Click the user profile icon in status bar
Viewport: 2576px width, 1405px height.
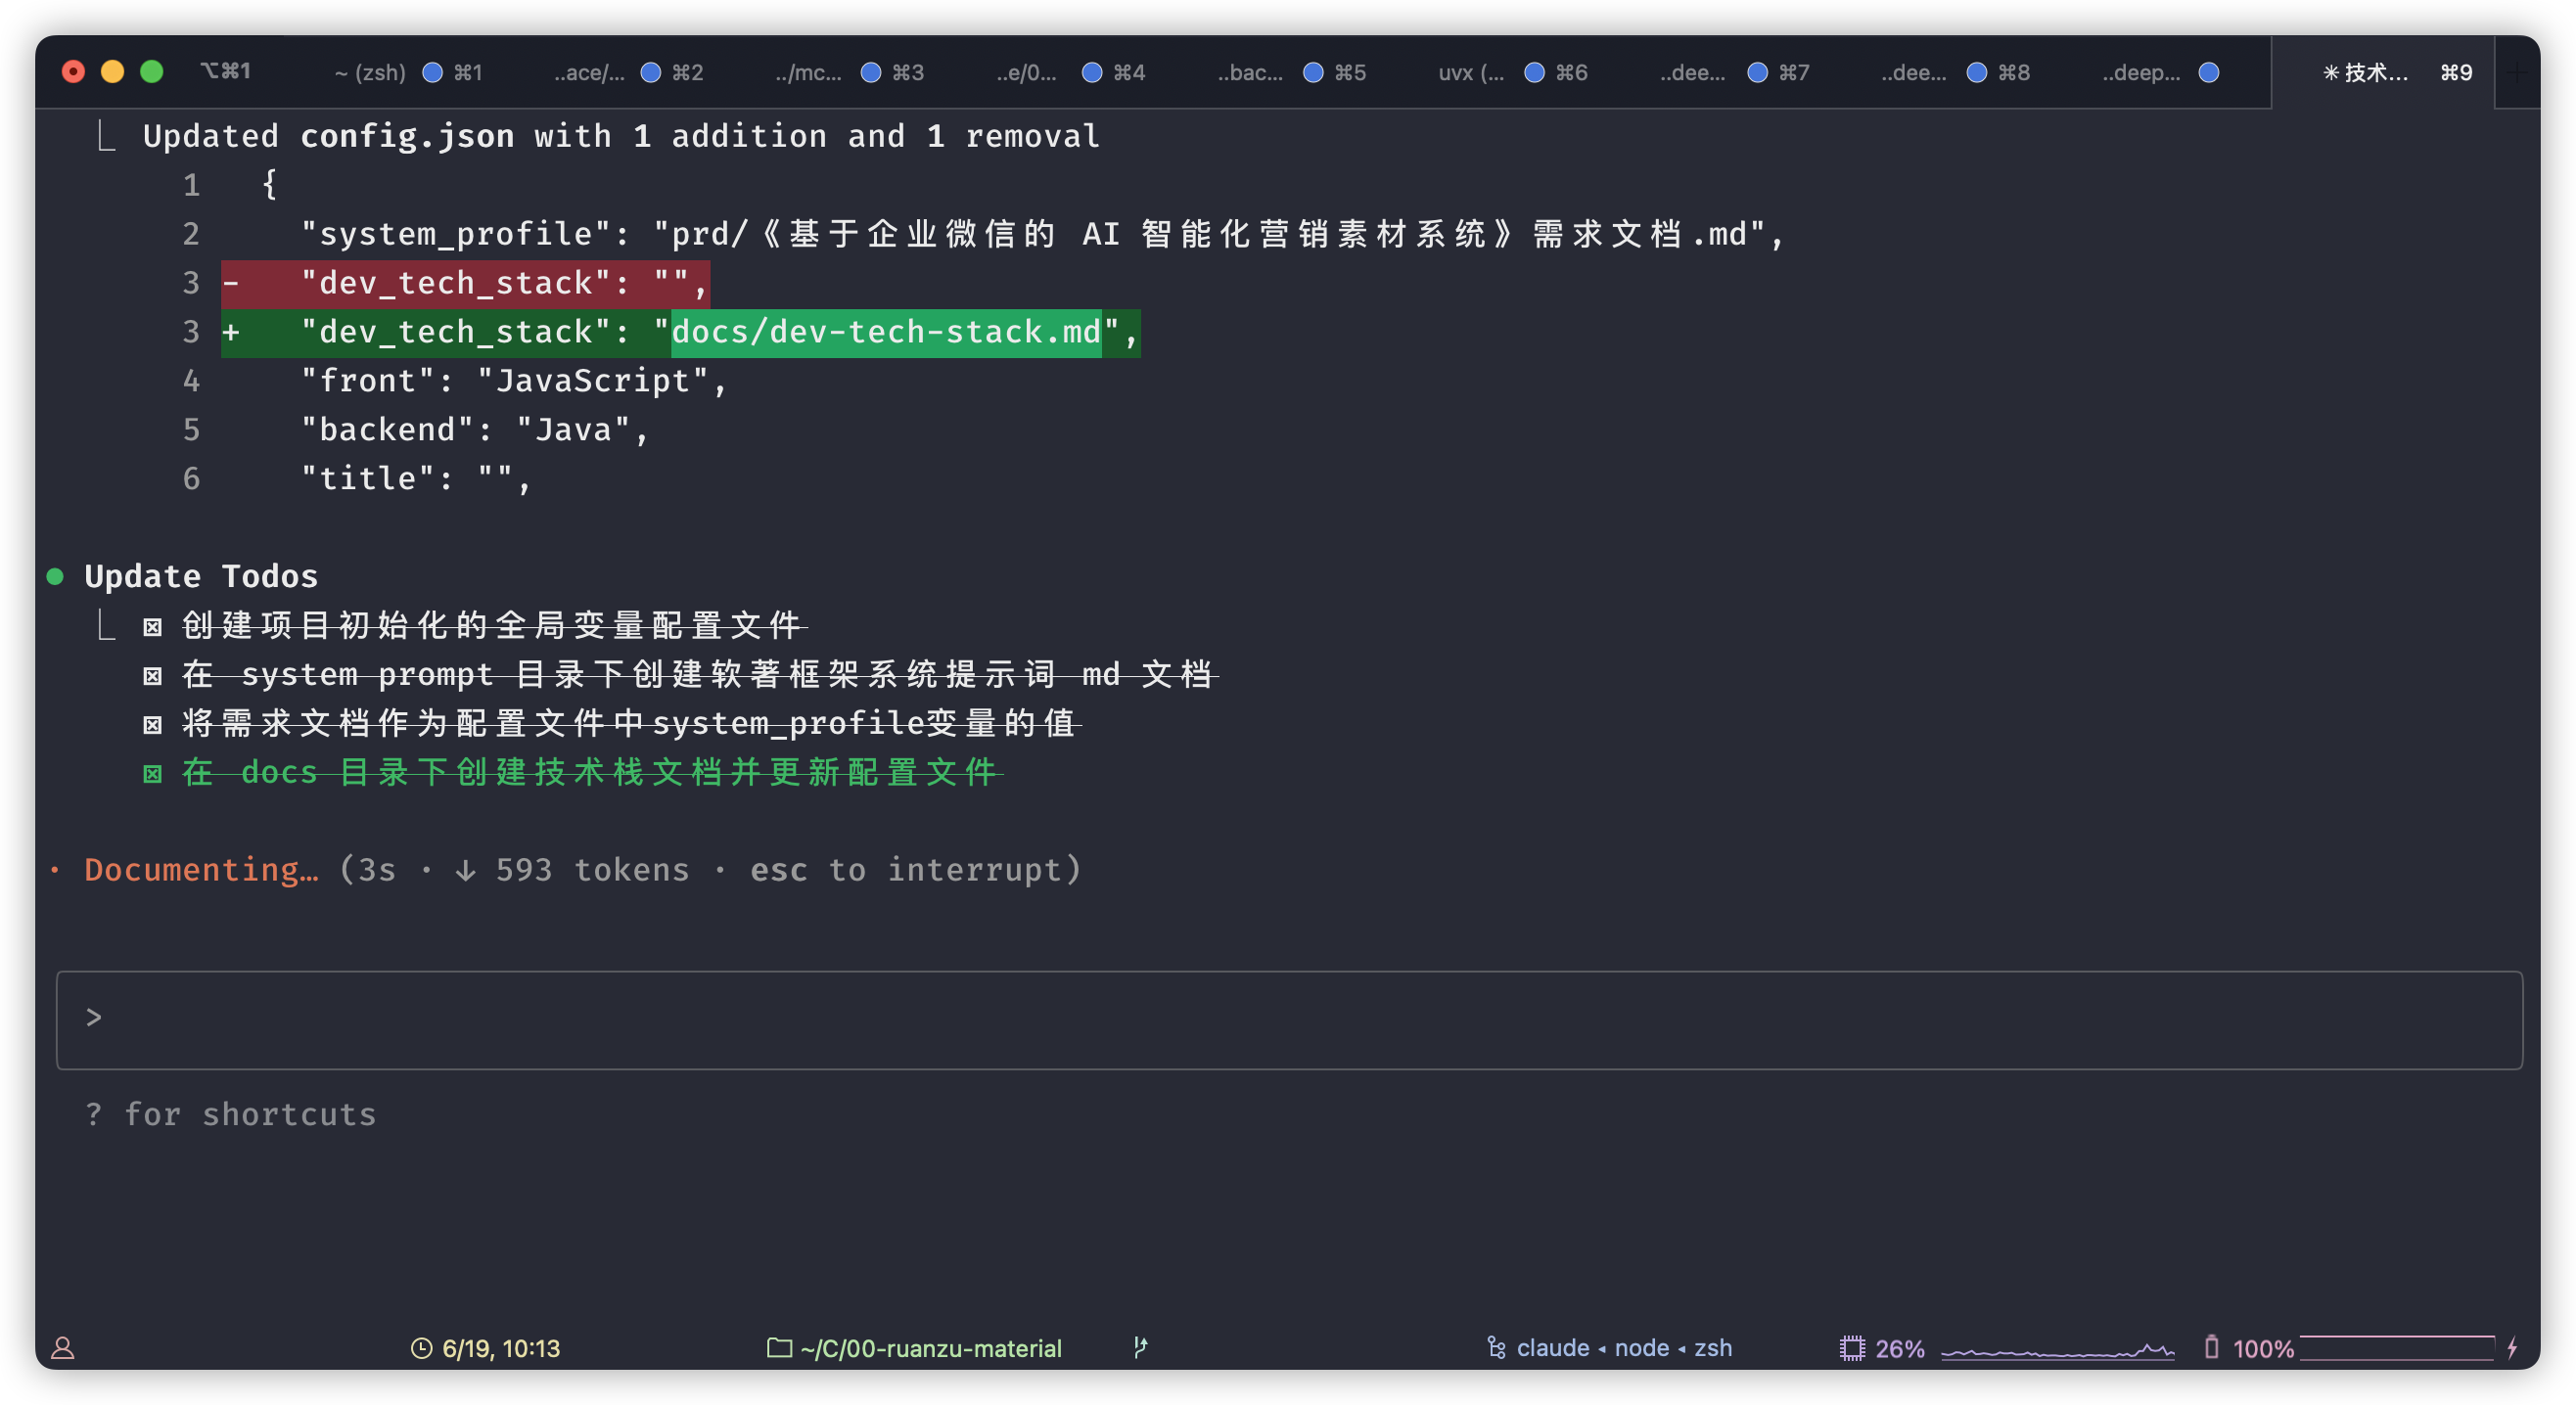coord(63,1348)
